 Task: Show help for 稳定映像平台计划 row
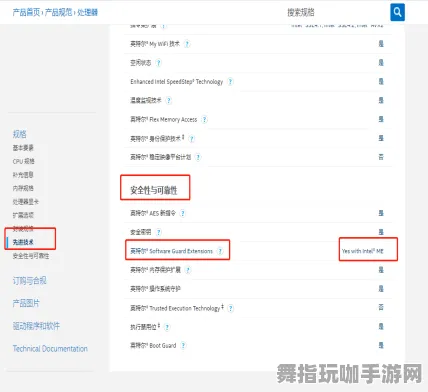[198, 157]
